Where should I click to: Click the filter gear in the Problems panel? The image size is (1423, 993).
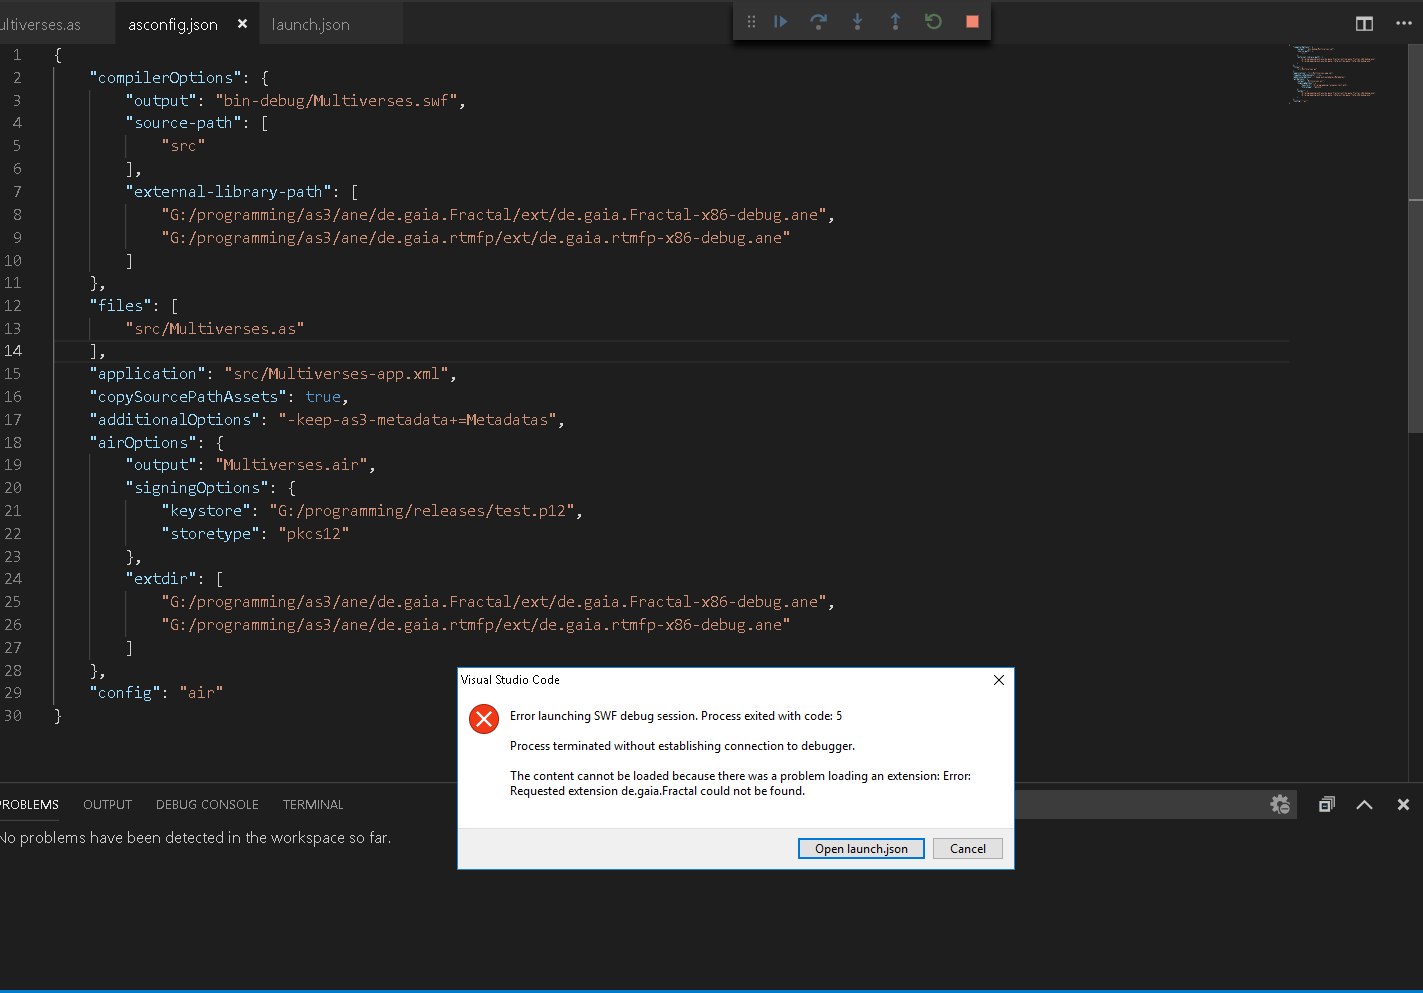coord(1280,804)
